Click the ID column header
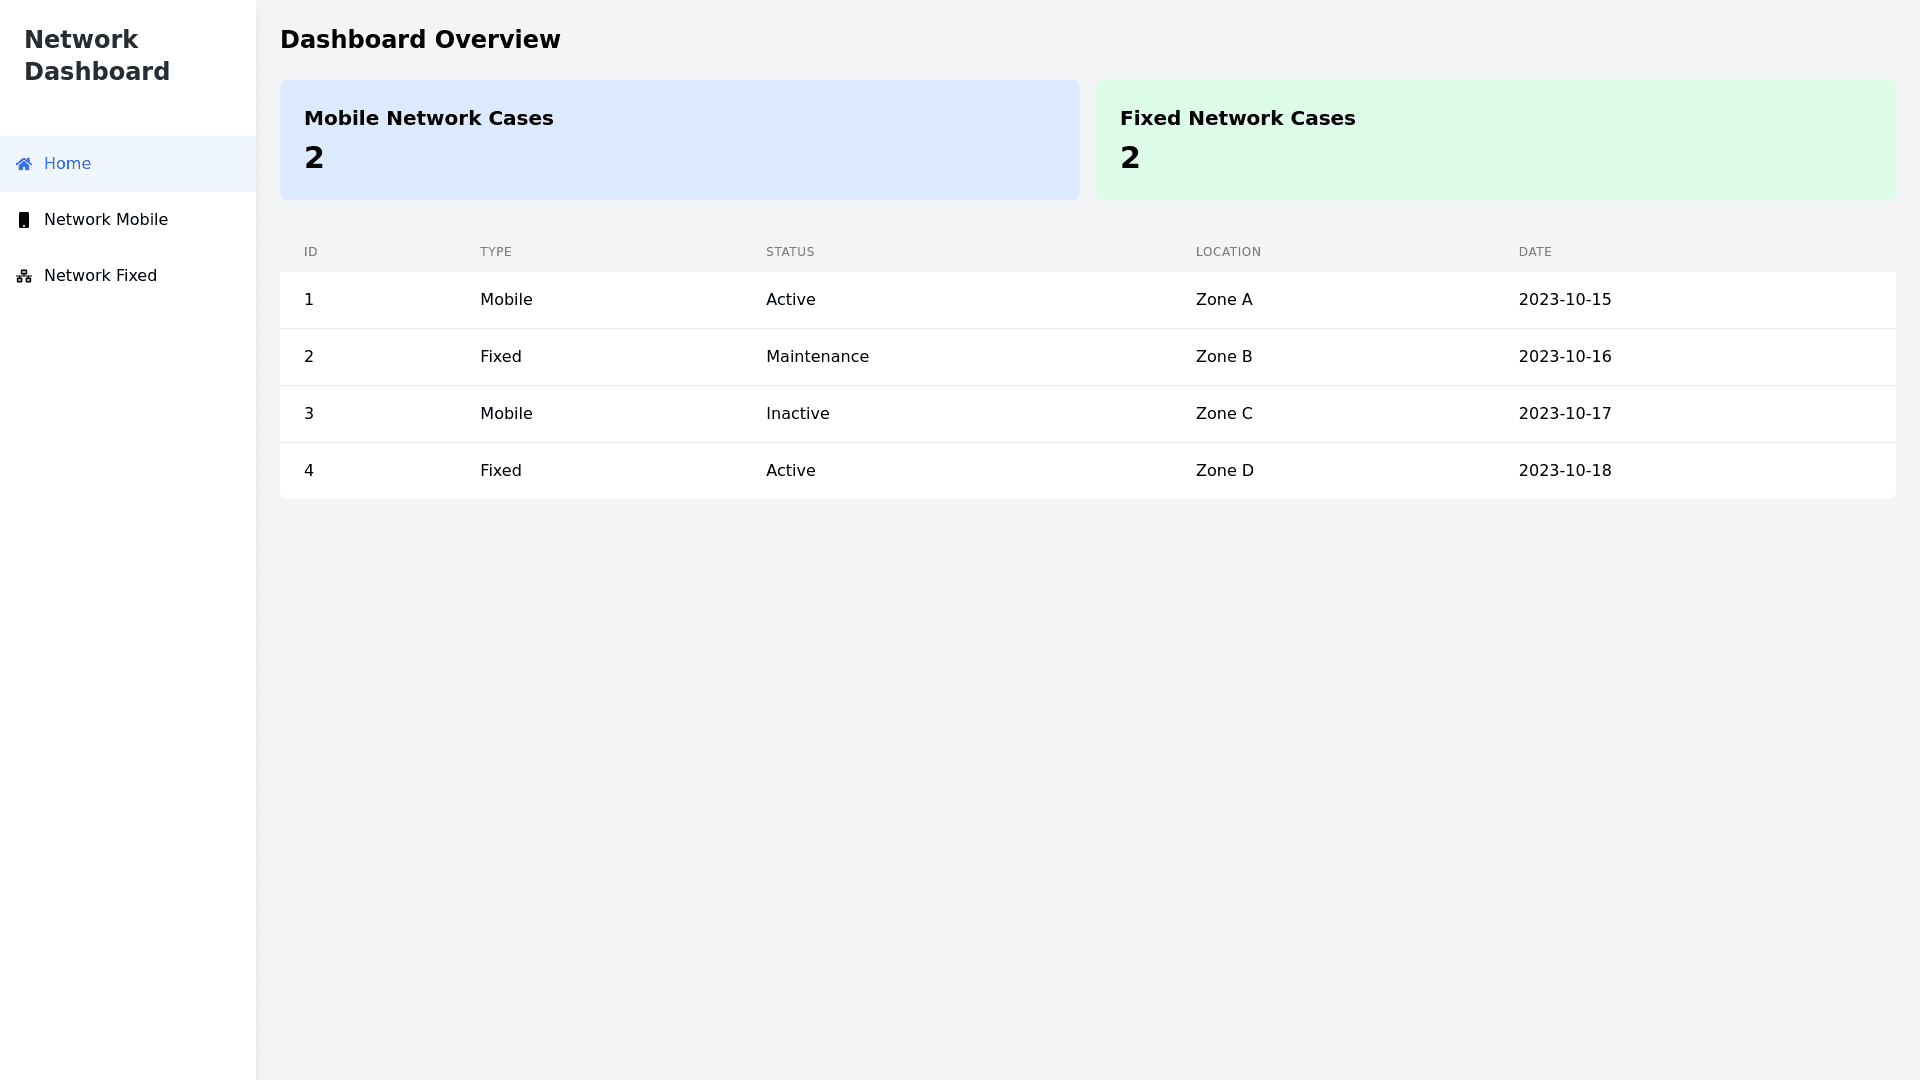The height and width of the screenshot is (1080, 1920). pos(311,252)
